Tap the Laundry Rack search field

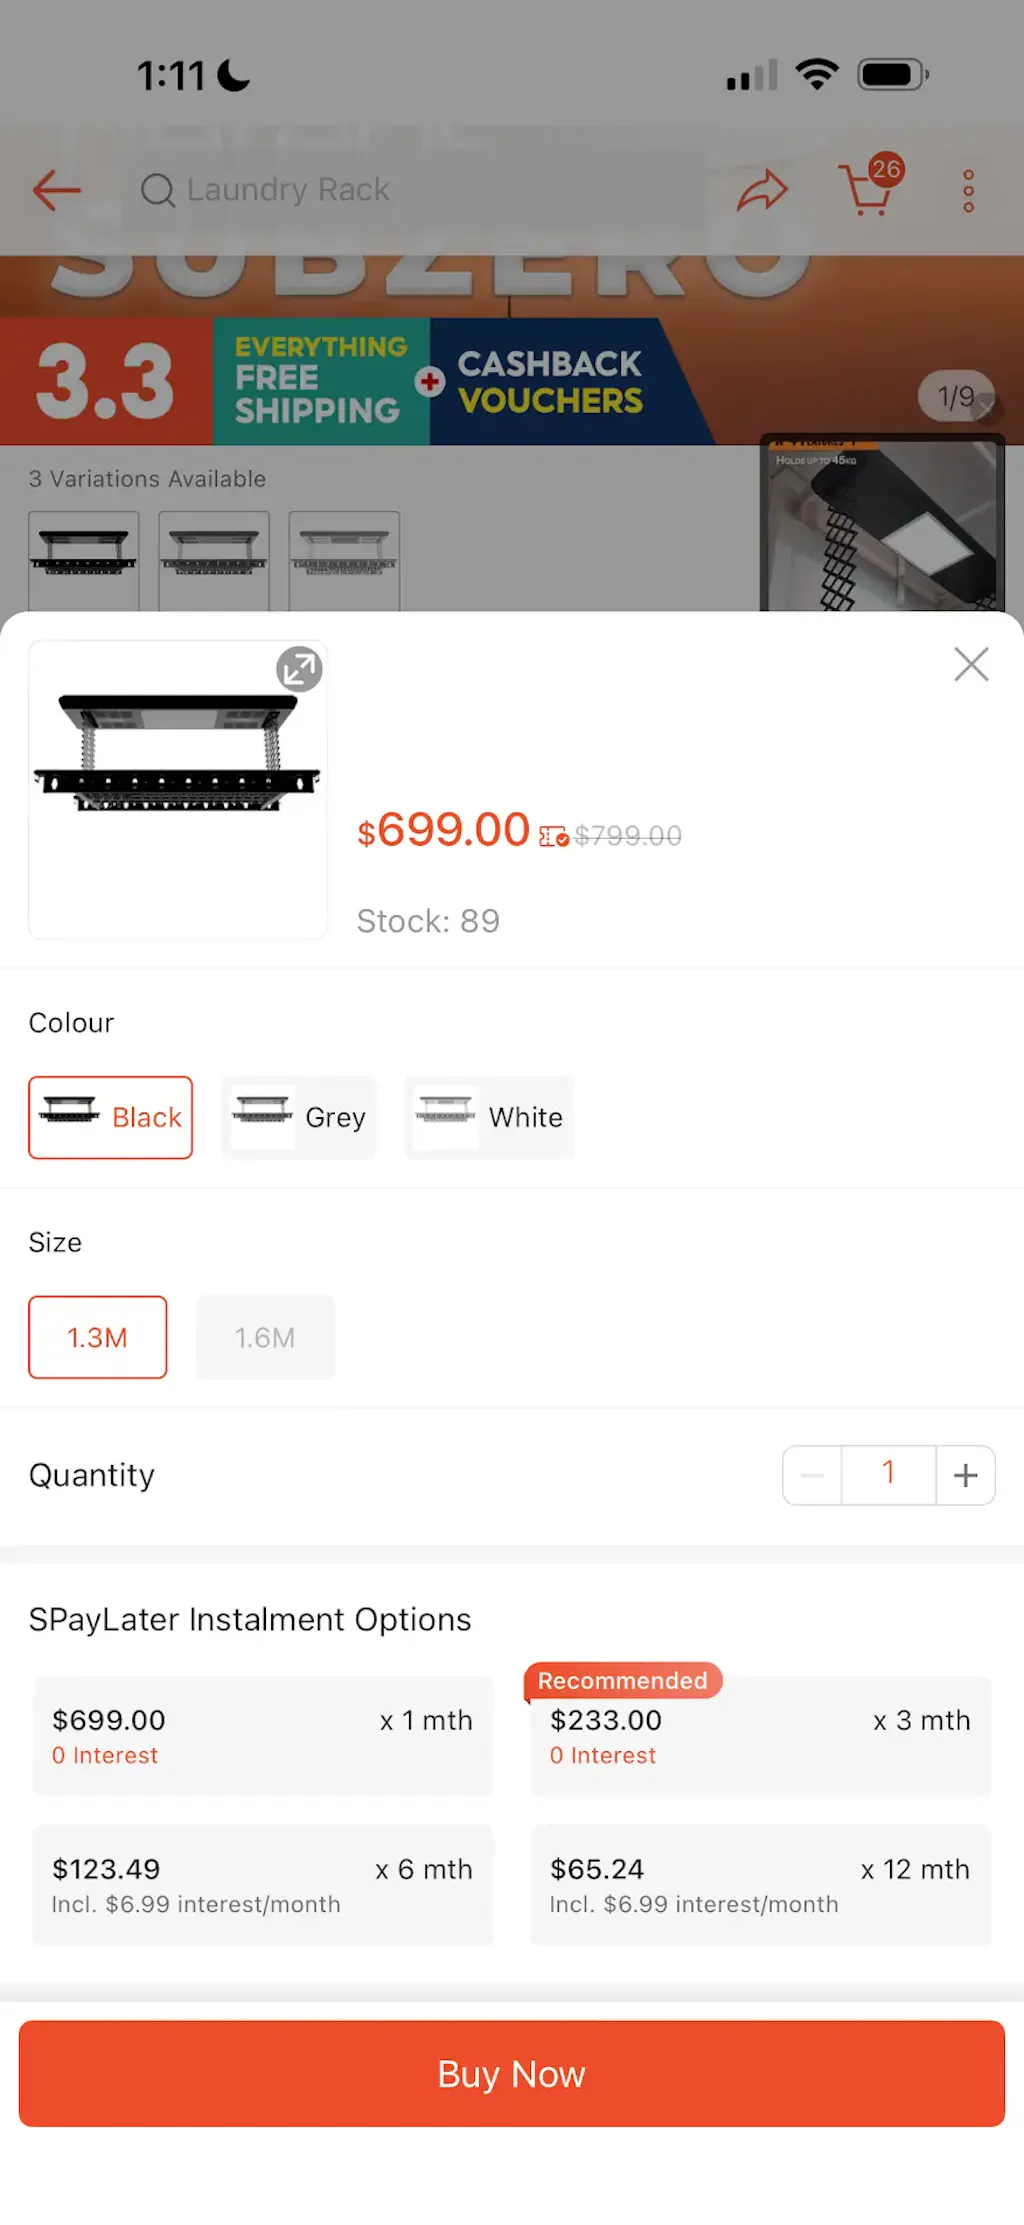tap(420, 190)
